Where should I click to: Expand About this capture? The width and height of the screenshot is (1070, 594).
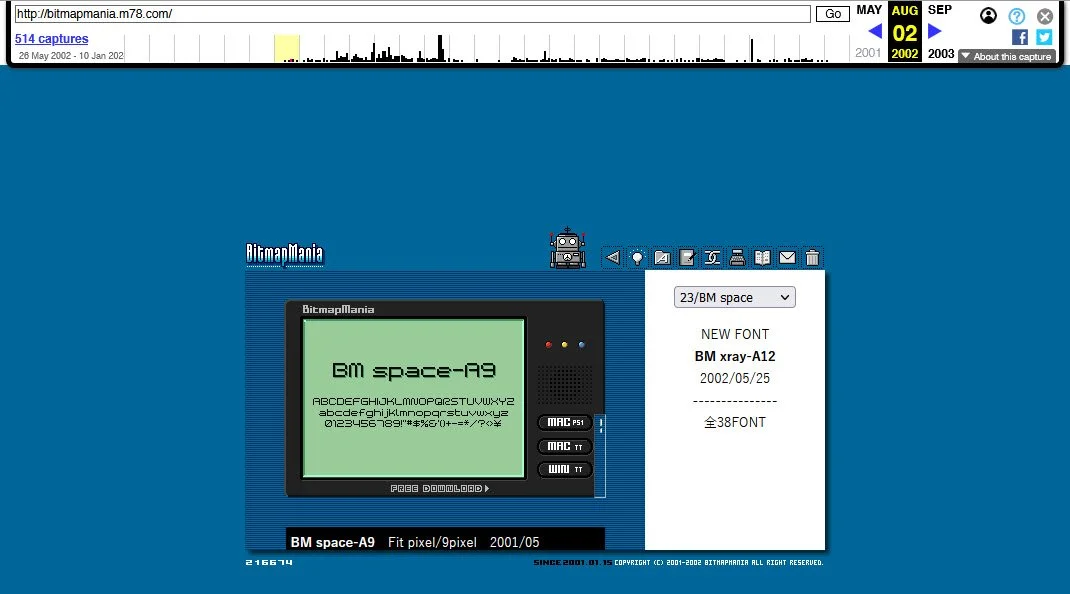[x=1007, y=57]
